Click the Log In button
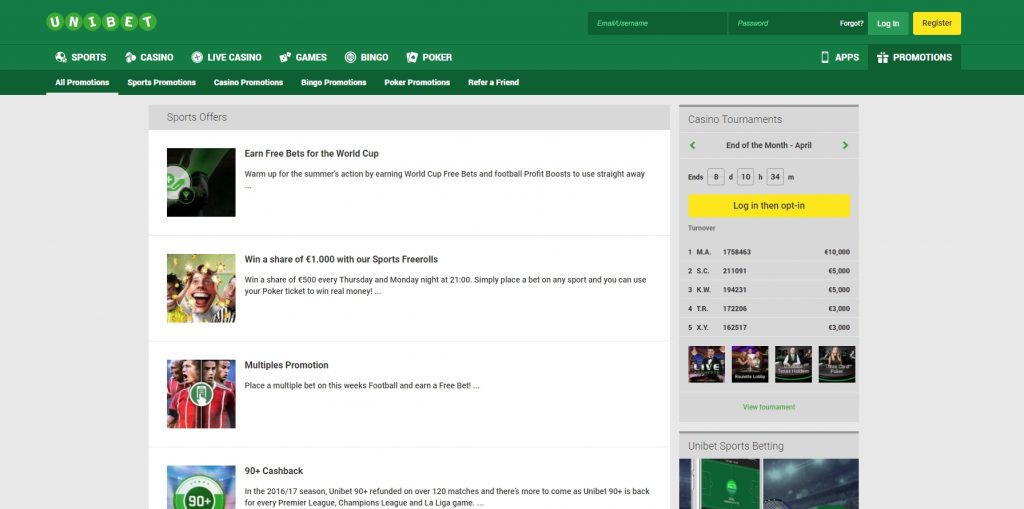 point(888,23)
